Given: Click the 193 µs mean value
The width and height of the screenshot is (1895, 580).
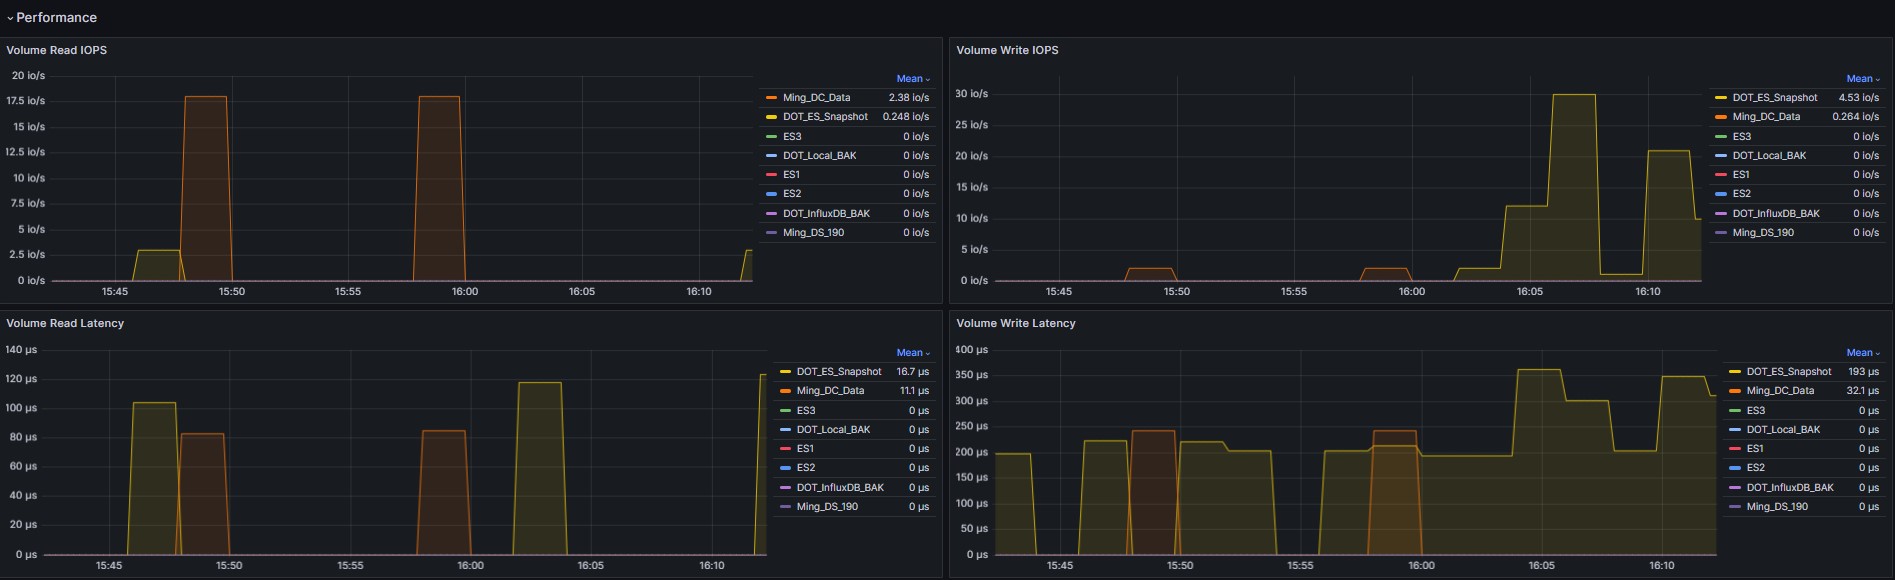Looking at the screenshot, I should 1864,372.
